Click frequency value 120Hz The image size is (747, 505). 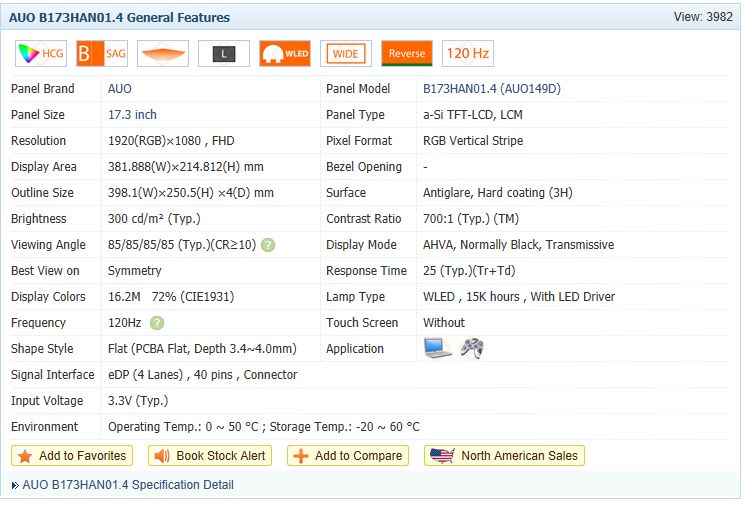click(x=125, y=323)
